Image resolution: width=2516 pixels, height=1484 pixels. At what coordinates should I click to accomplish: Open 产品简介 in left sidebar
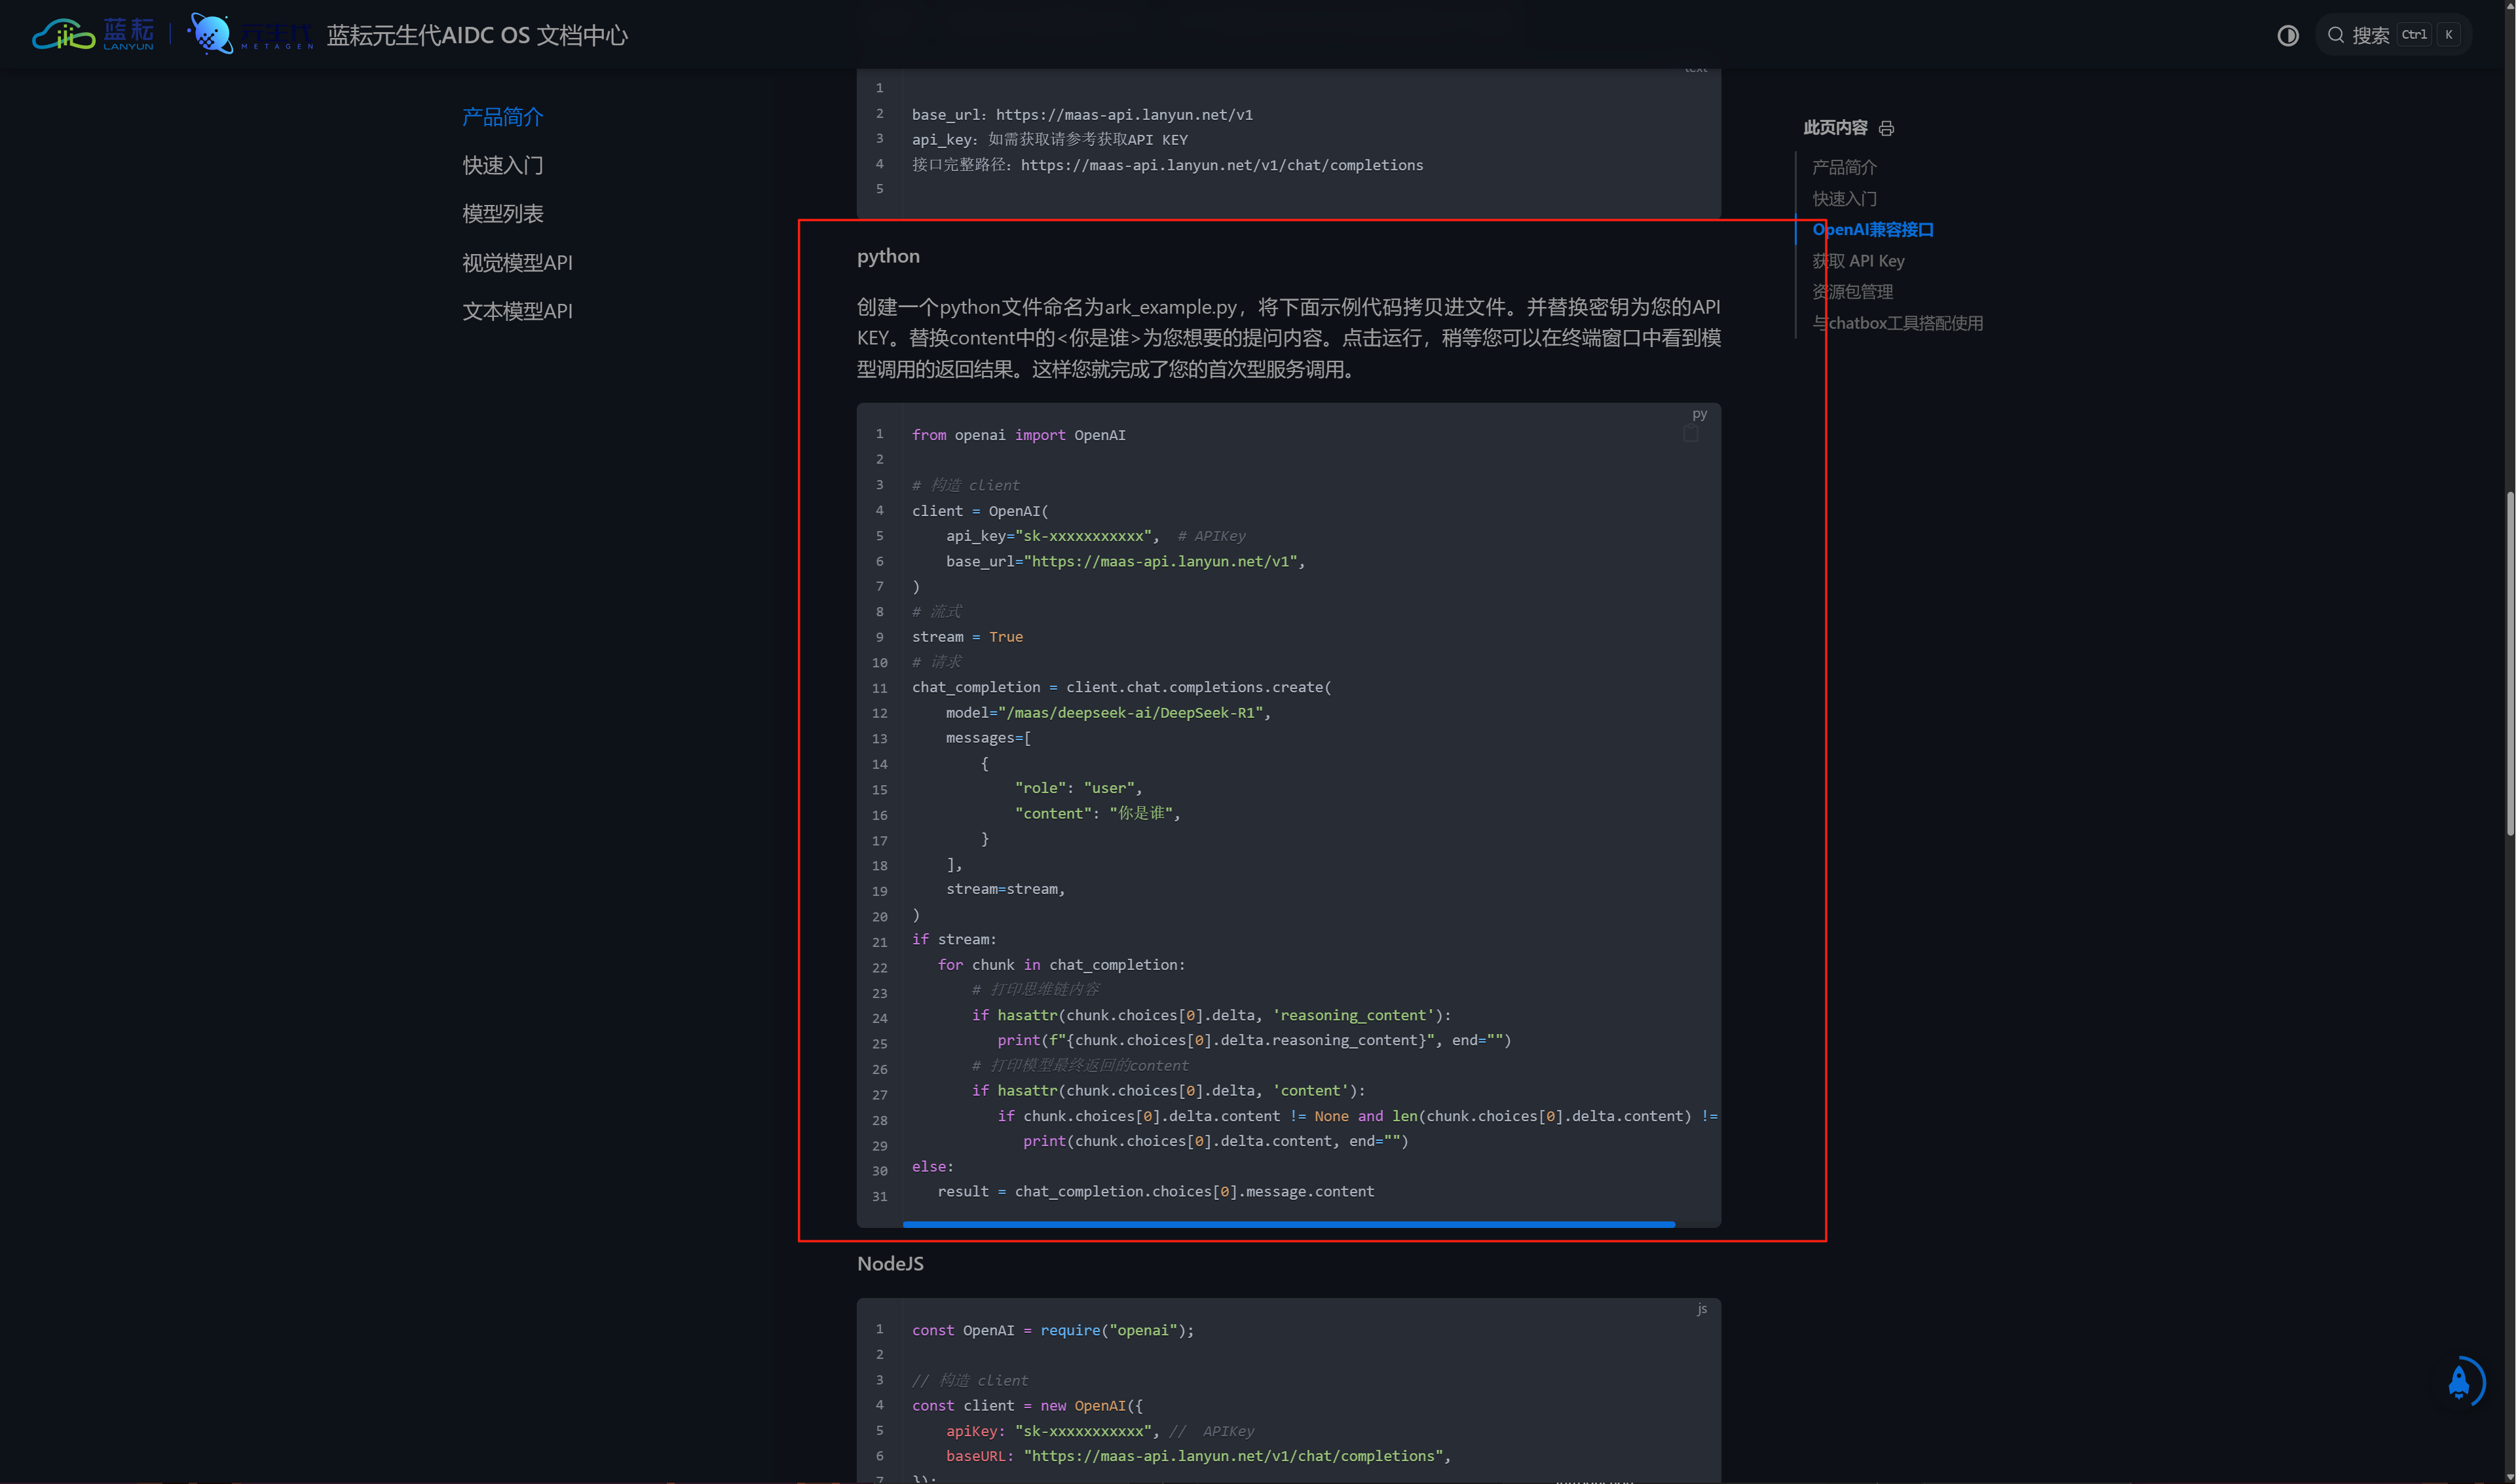click(x=502, y=117)
